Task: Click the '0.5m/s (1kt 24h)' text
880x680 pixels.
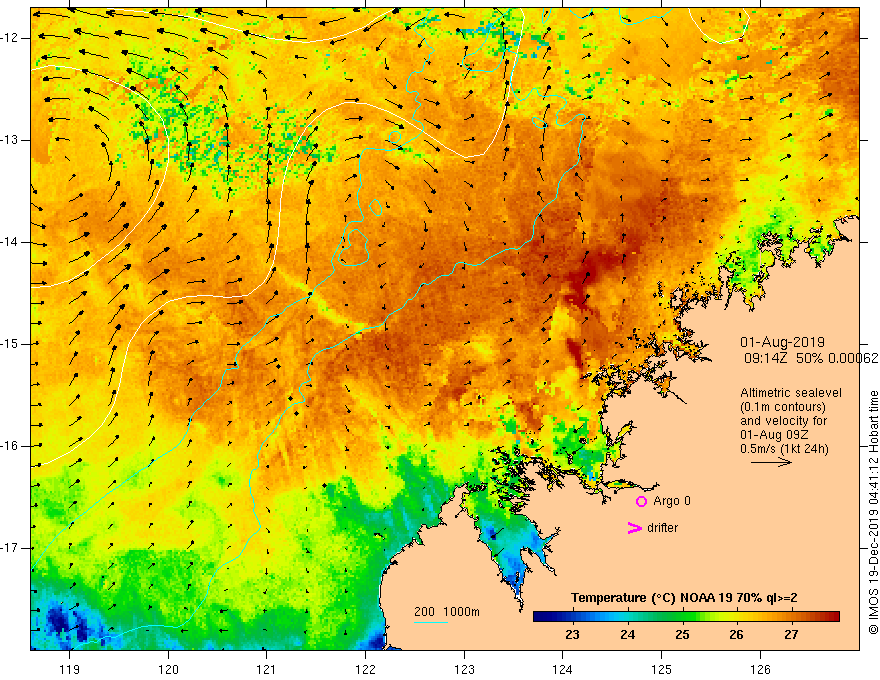Action: pyautogui.click(x=784, y=449)
